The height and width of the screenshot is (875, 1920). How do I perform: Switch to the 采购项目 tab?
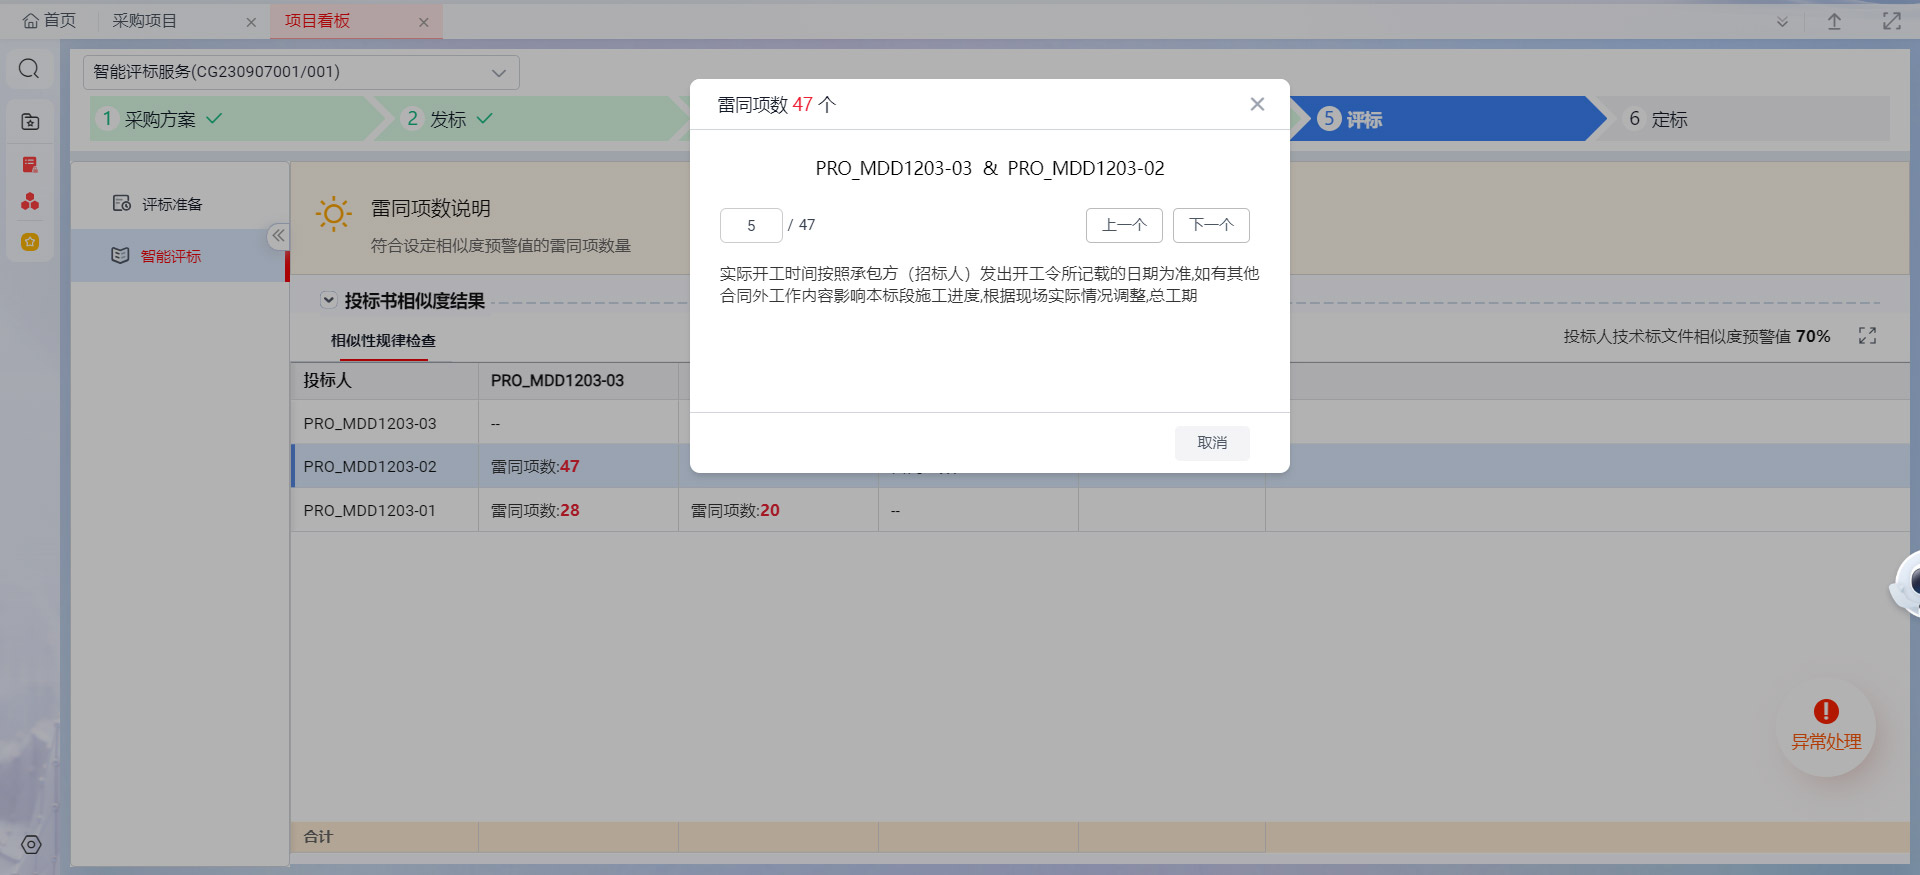(144, 21)
